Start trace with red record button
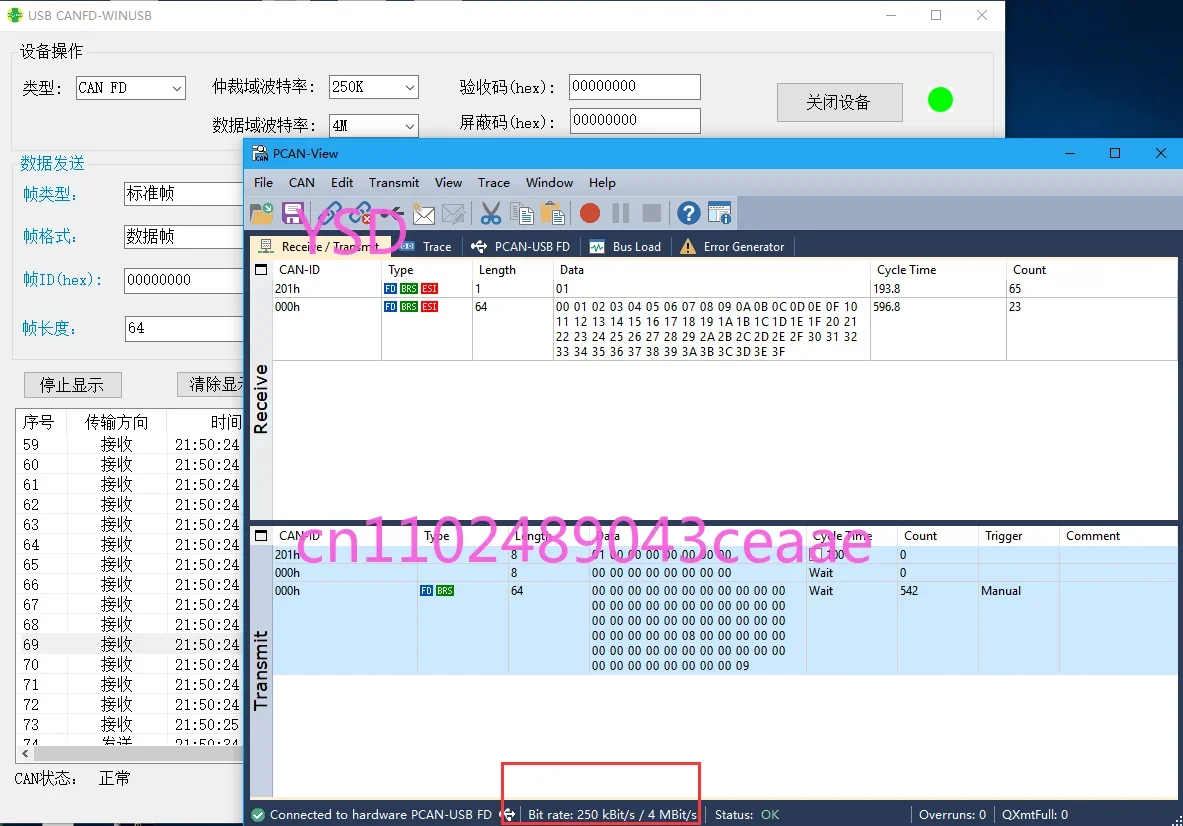Screen dimensions: 1183x826 [x=590, y=213]
